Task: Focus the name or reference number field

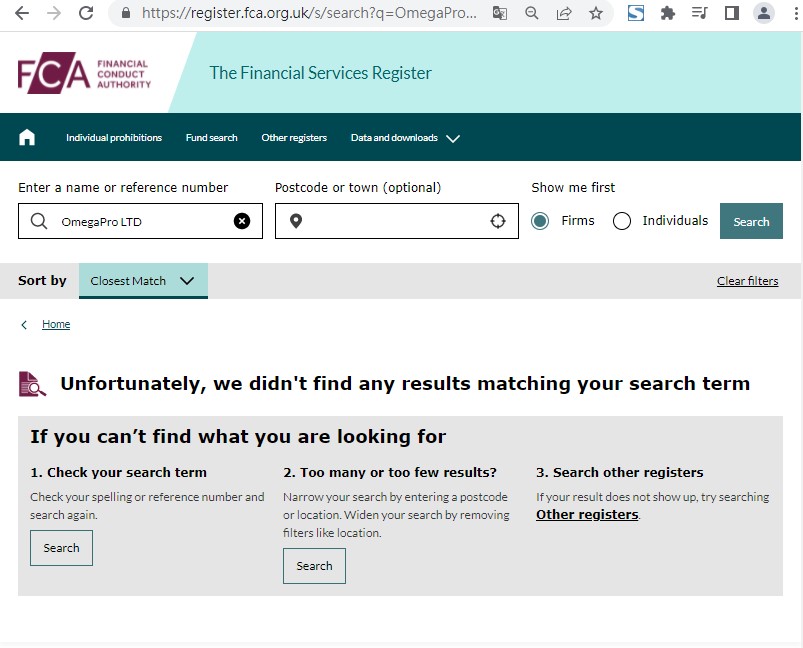Action: [x=140, y=221]
